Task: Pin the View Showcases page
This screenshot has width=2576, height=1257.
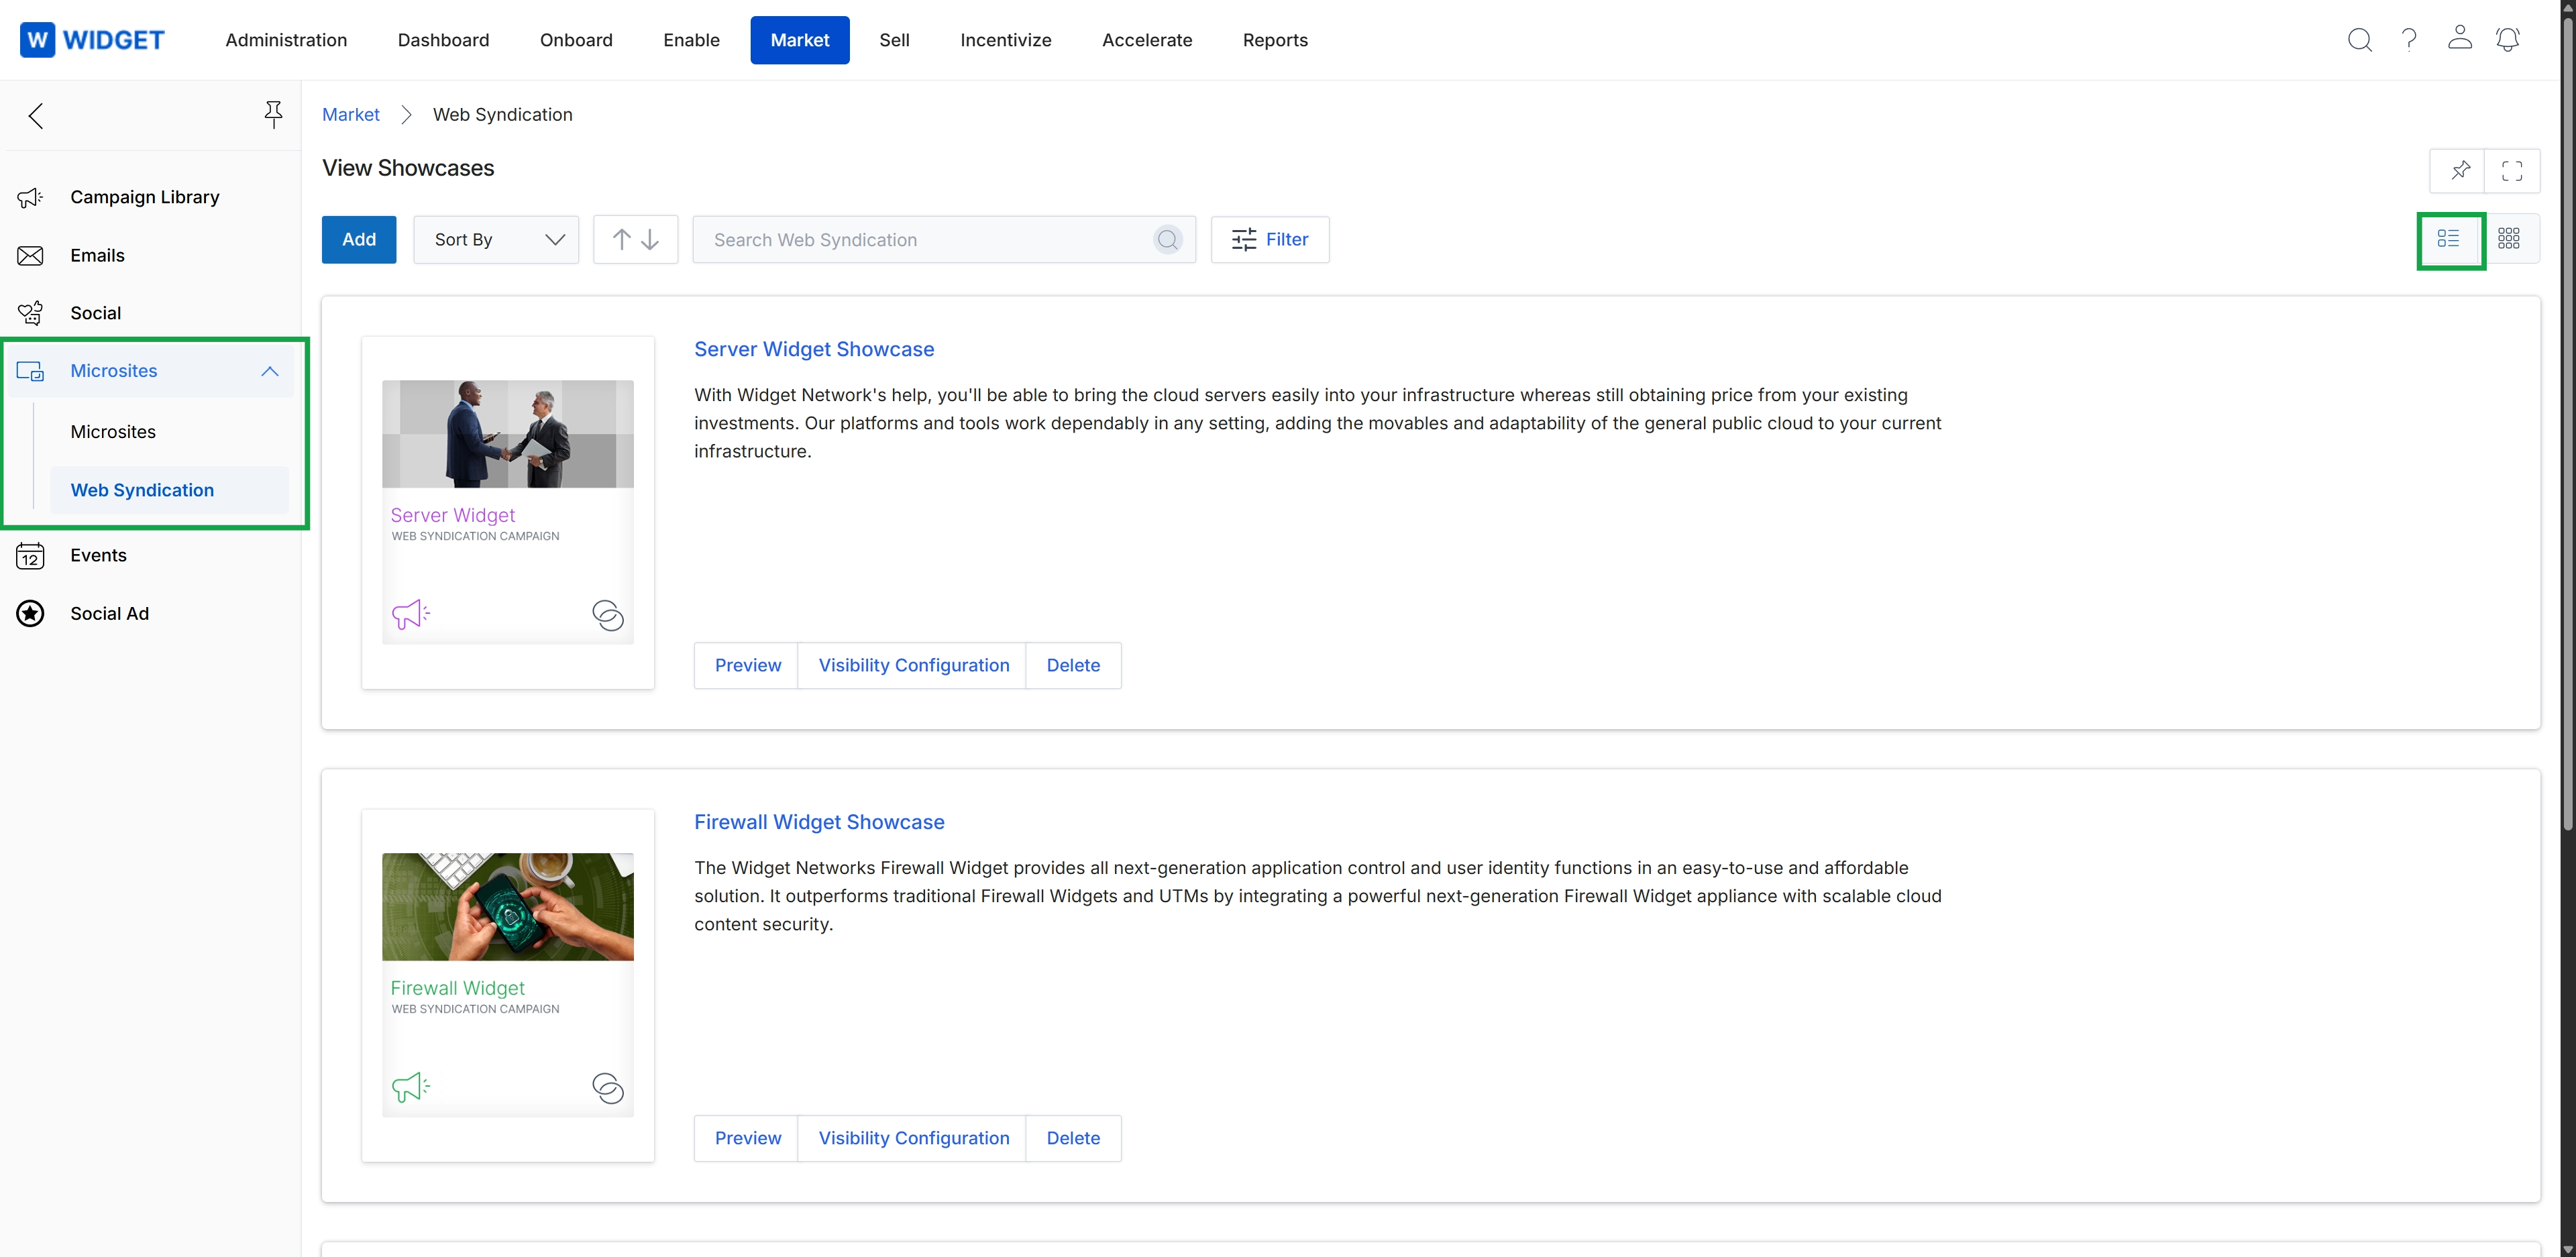Action: click(x=2459, y=170)
